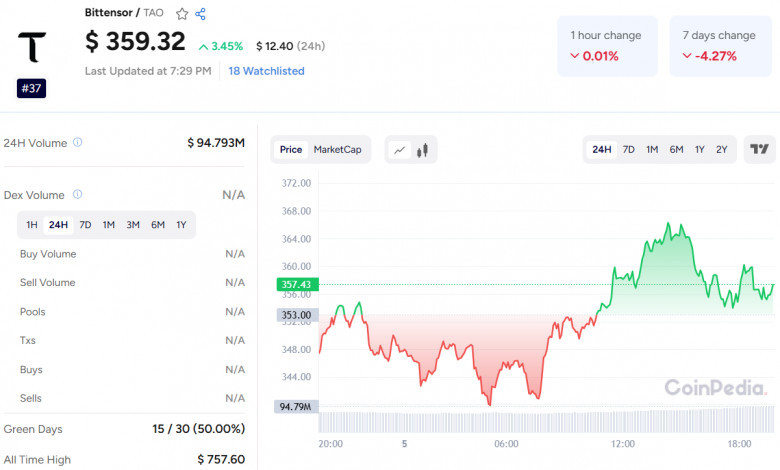Click the $ 94.793M volume value
780x470 pixels.
click(x=216, y=143)
